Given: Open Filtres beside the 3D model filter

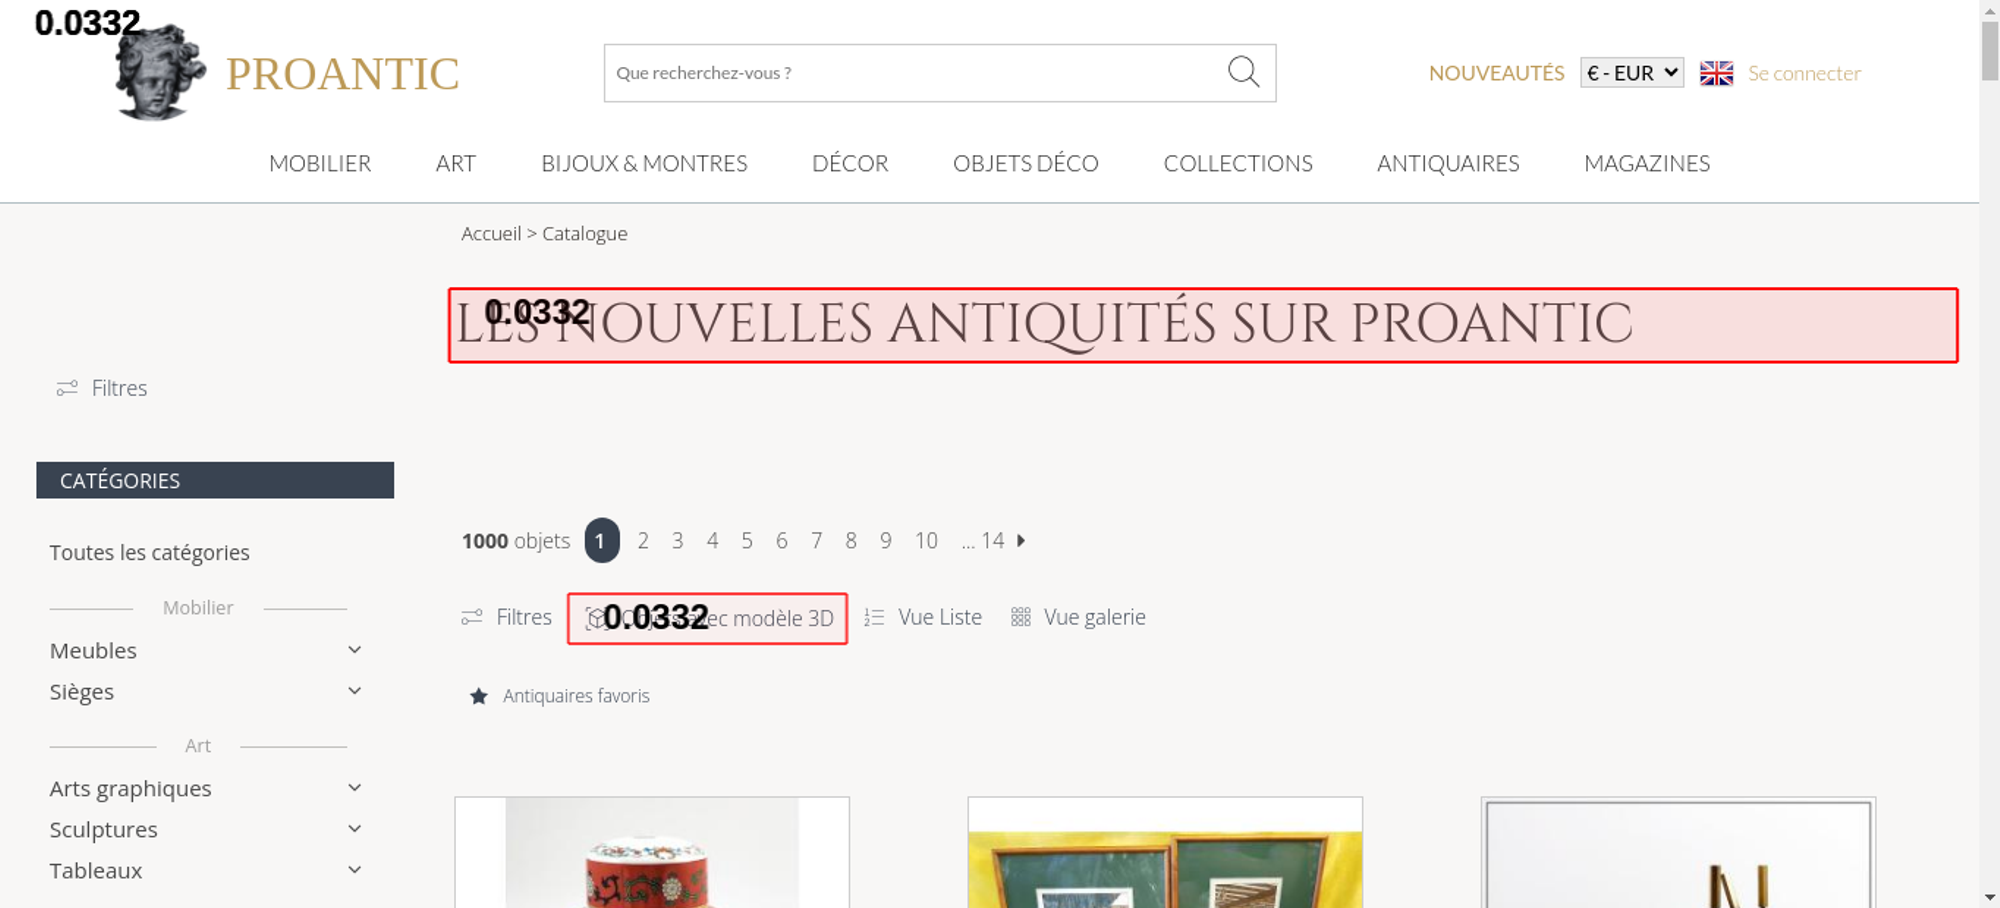Looking at the screenshot, I should 506,617.
